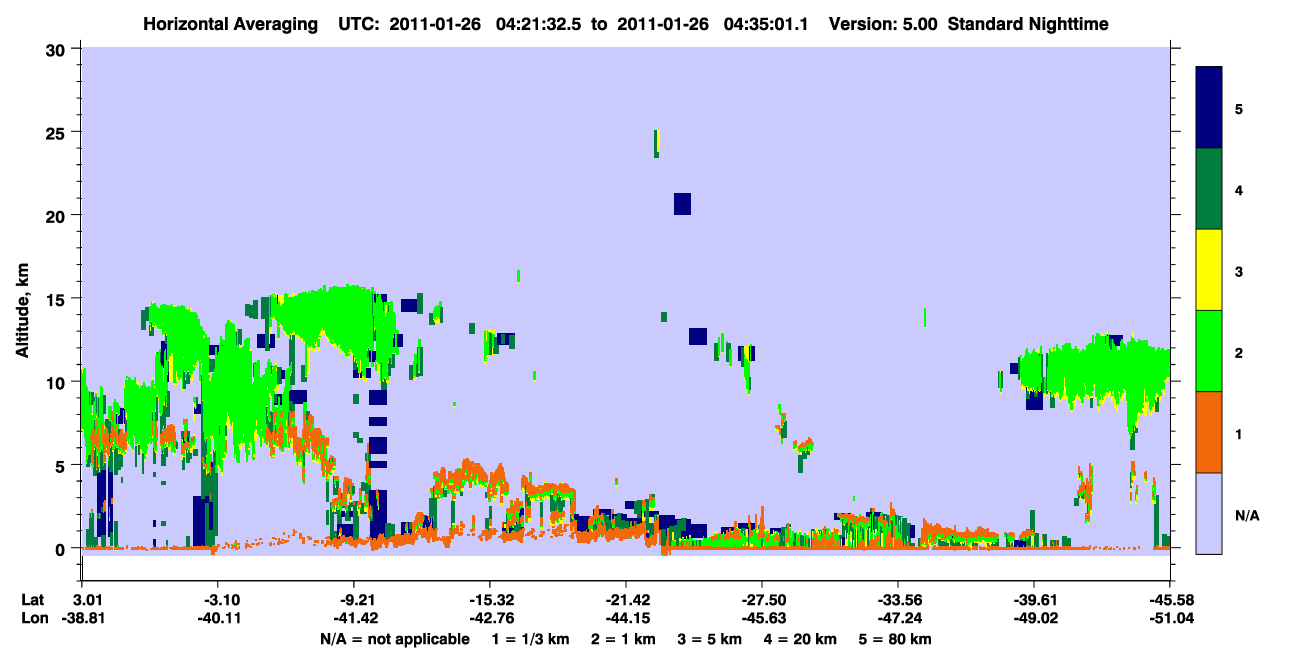Image resolution: width=1300 pixels, height=667 pixels.
Task: Click the longitude value '-40.11'
Action: click(x=218, y=618)
